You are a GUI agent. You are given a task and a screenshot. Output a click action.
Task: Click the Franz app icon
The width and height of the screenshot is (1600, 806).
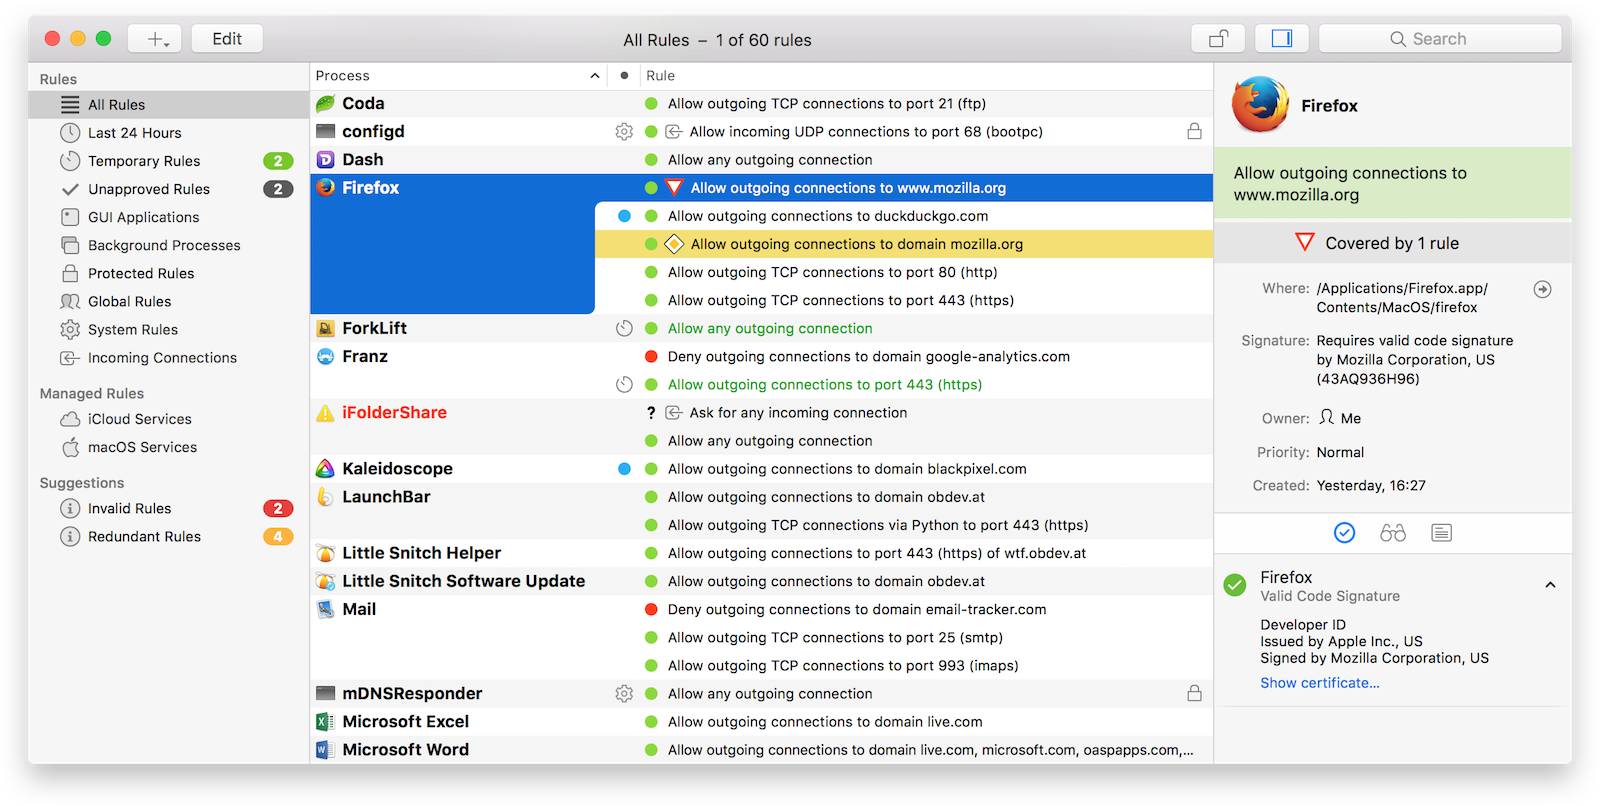pos(325,356)
